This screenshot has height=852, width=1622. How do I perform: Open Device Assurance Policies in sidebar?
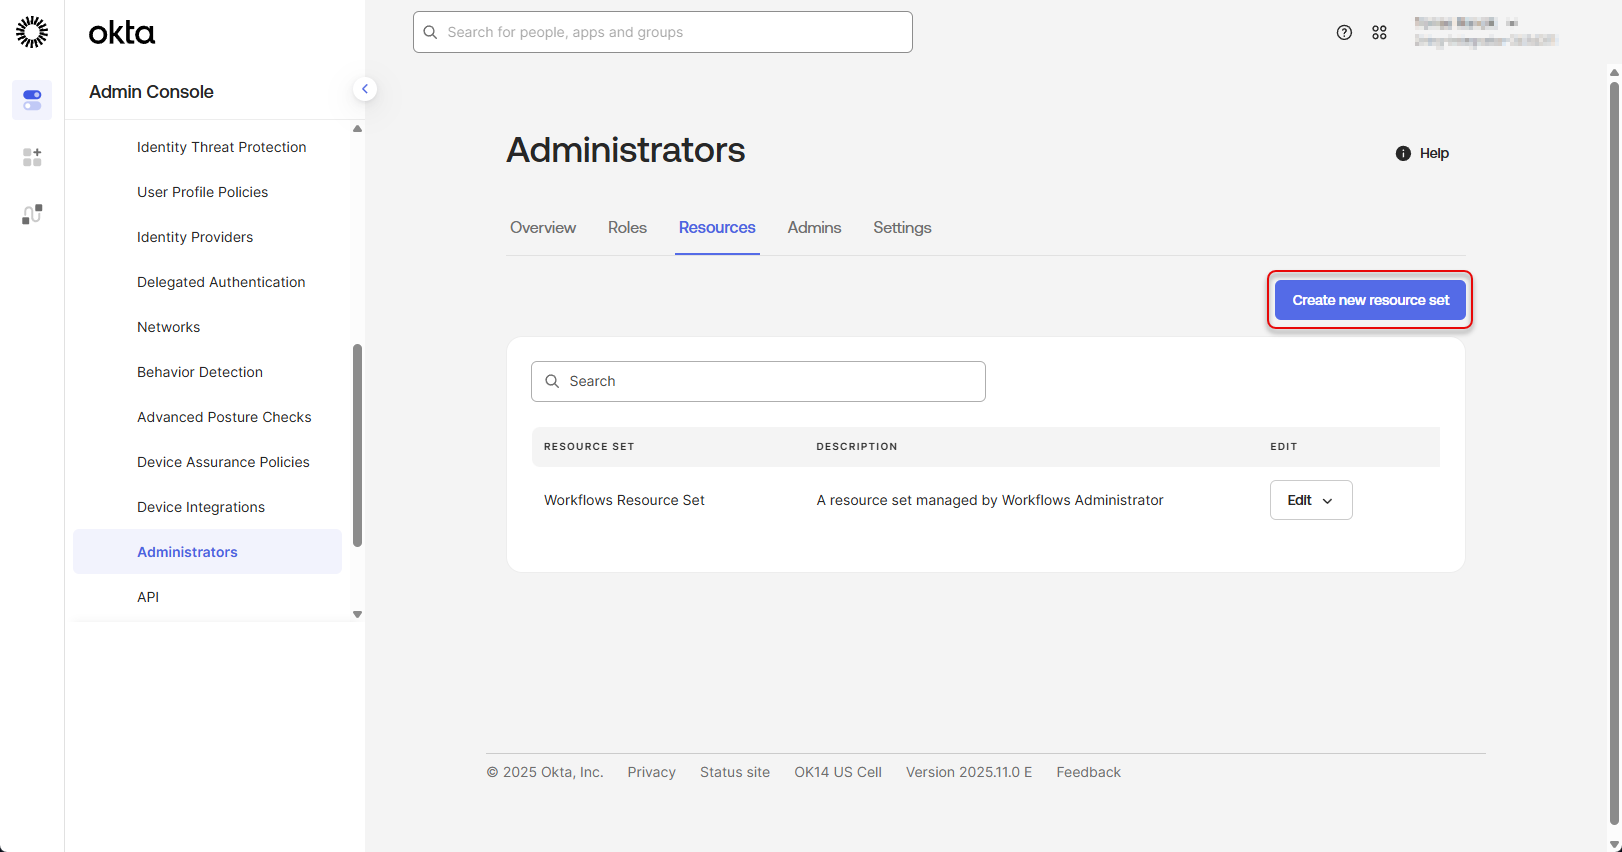(223, 462)
